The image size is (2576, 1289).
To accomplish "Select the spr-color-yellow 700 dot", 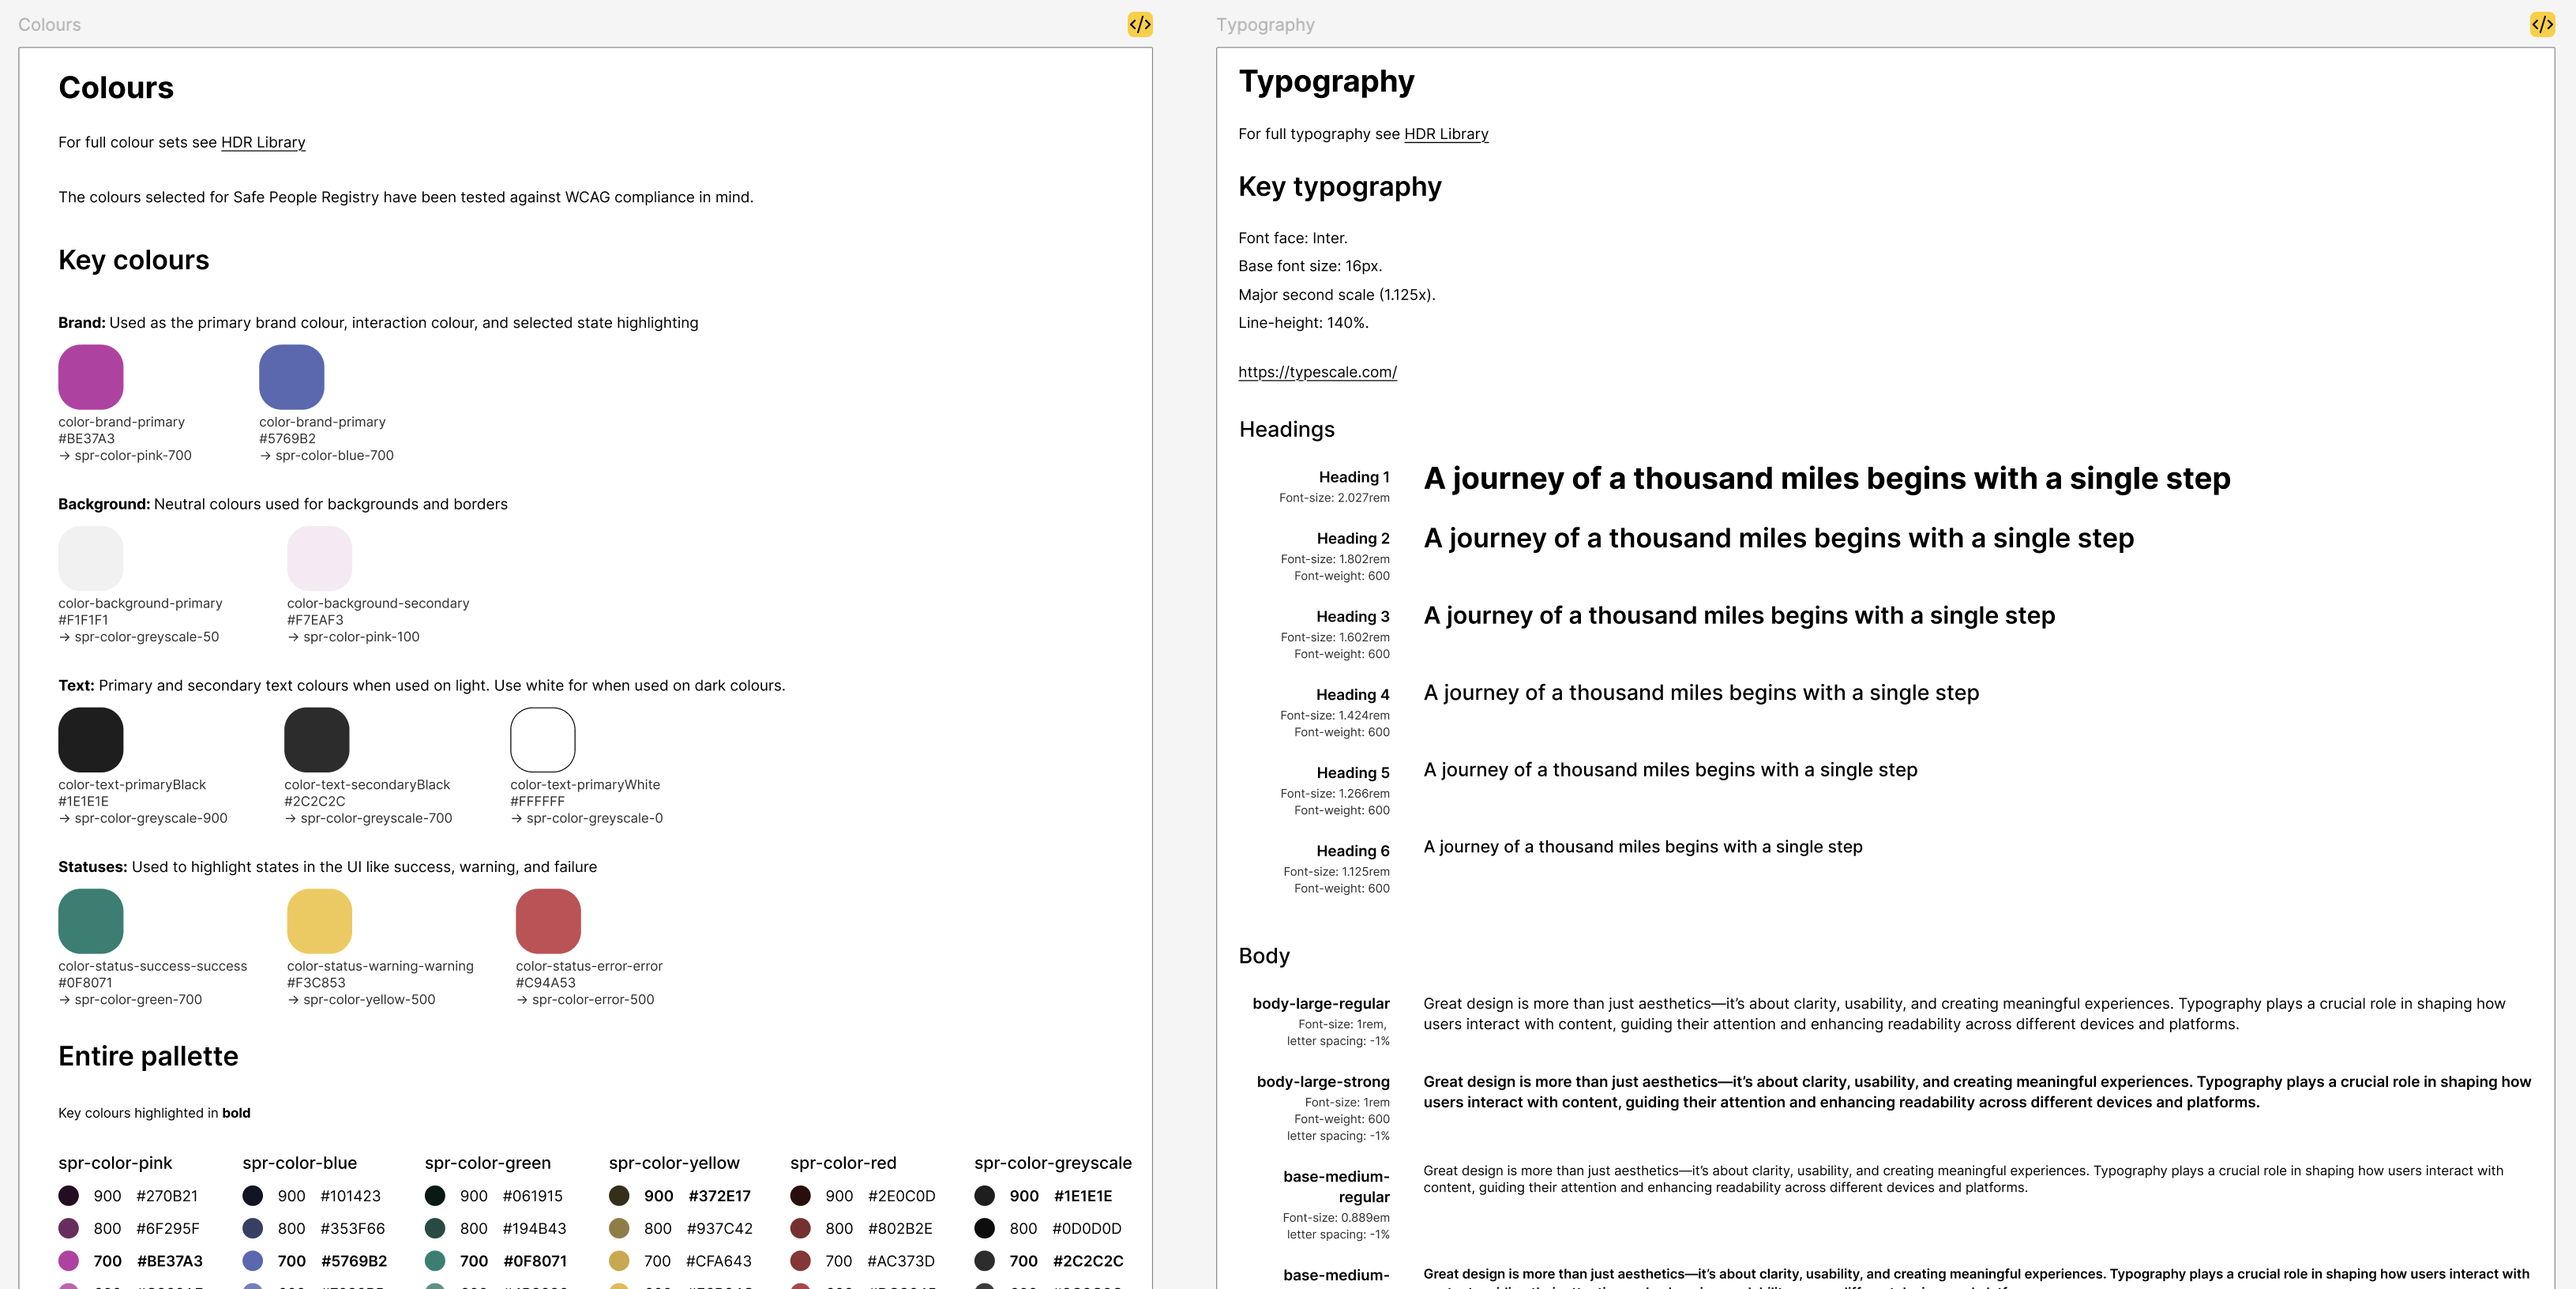I will point(619,1261).
